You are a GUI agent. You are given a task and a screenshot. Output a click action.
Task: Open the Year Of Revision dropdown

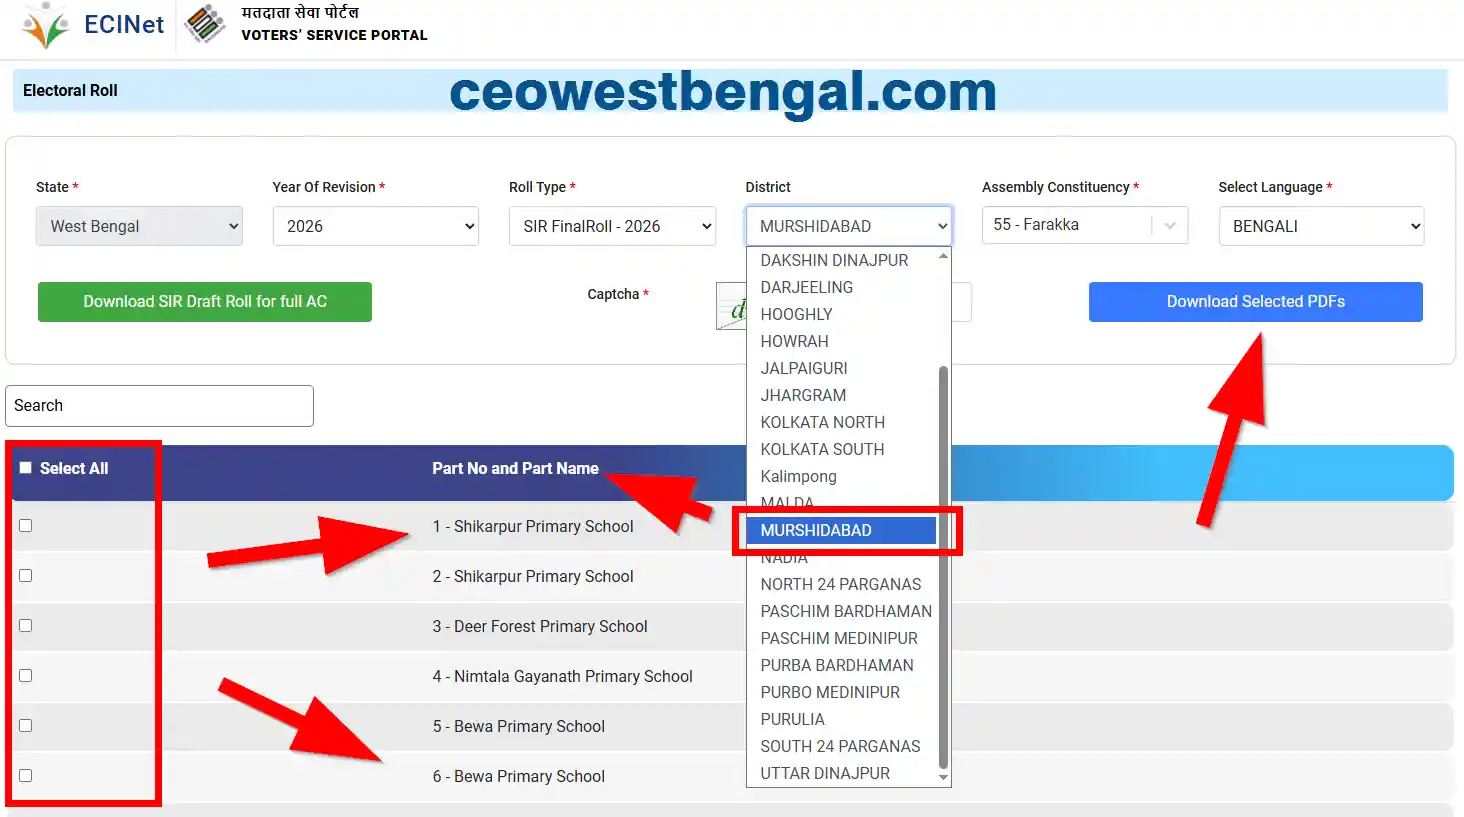[x=375, y=226]
